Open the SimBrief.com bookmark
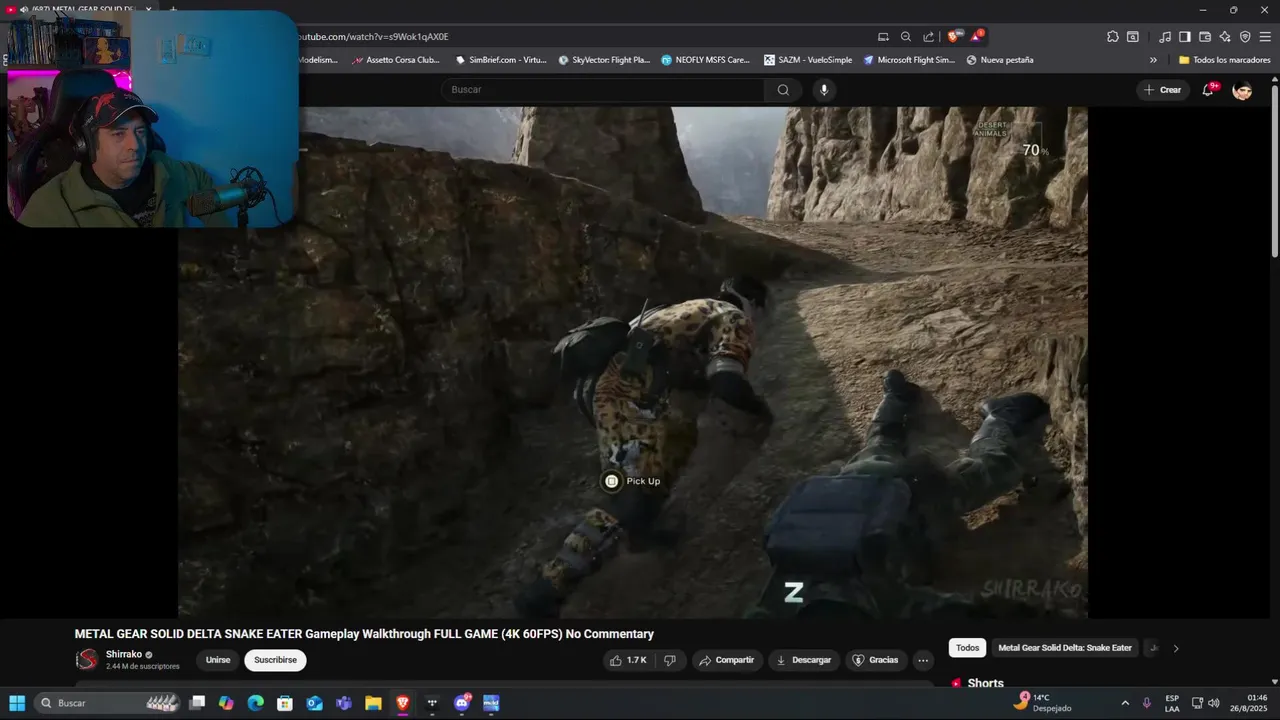This screenshot has height=720, width=1280. [x=500, y=60]
